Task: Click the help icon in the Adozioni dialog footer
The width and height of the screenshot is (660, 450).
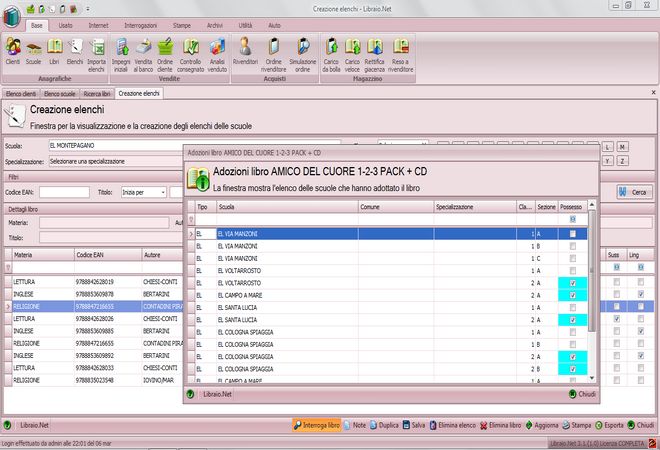Action: [190, 394]
